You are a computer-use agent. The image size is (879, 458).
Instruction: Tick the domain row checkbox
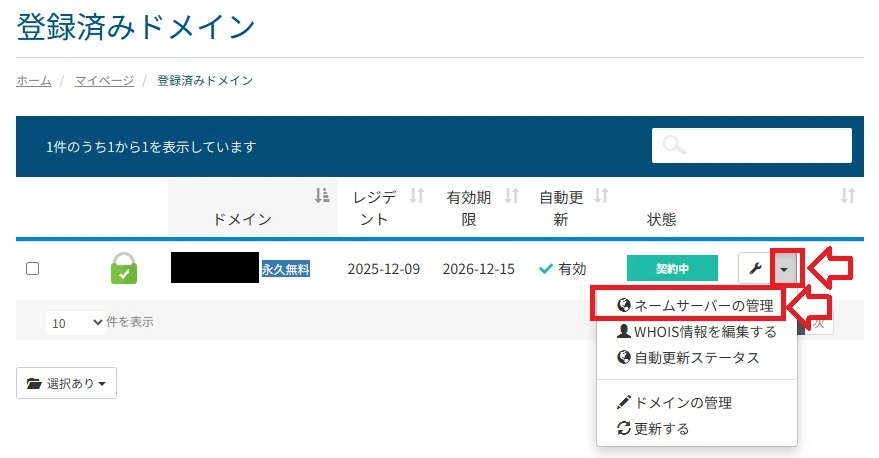click(33, 269)
